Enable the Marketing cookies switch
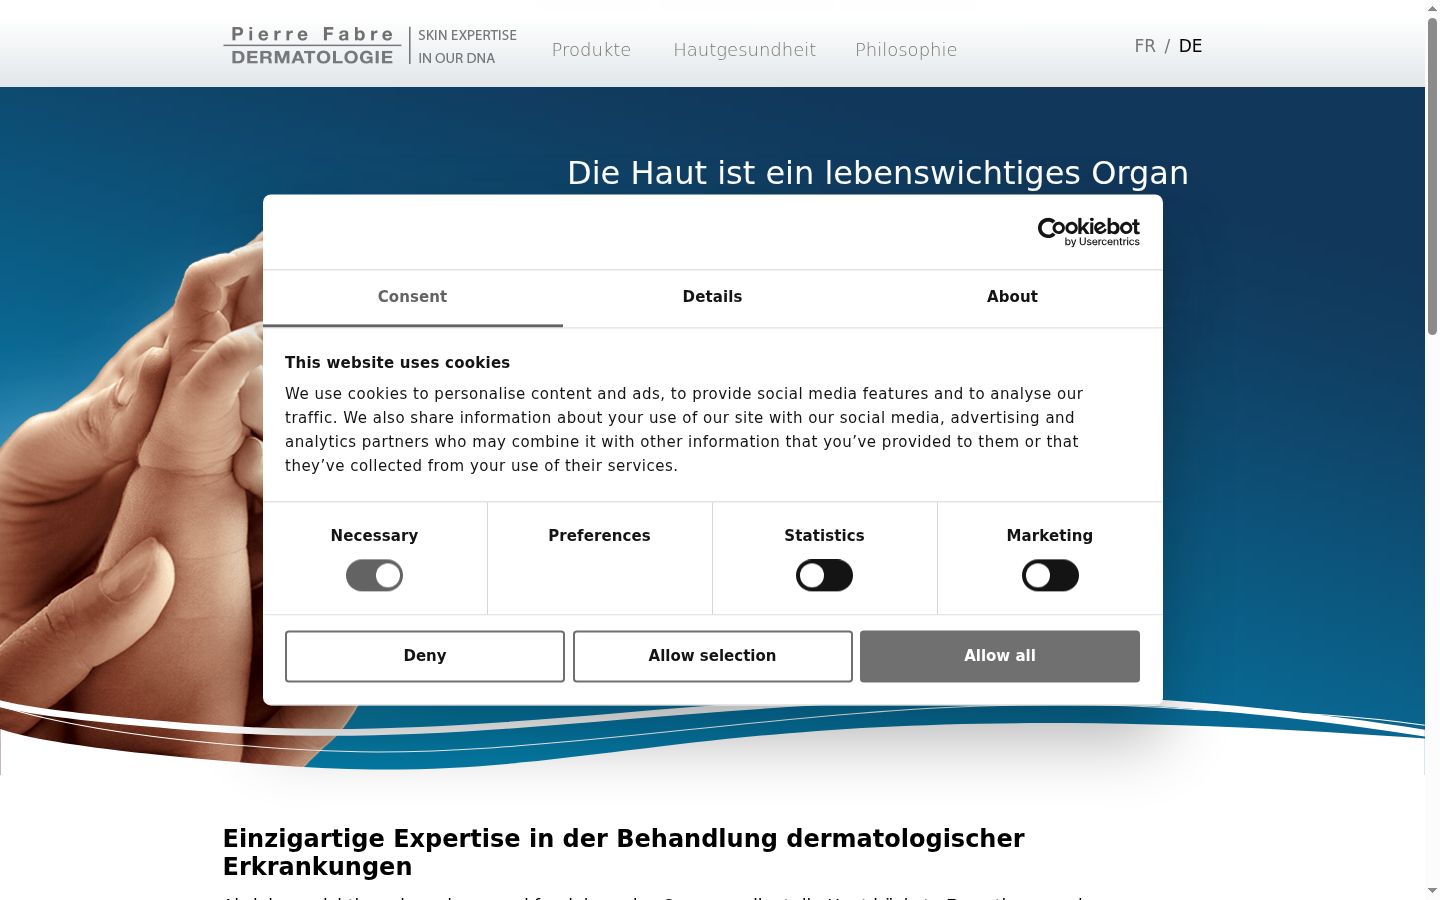This screenshot has width=1440, height=900. (1050, 576)
